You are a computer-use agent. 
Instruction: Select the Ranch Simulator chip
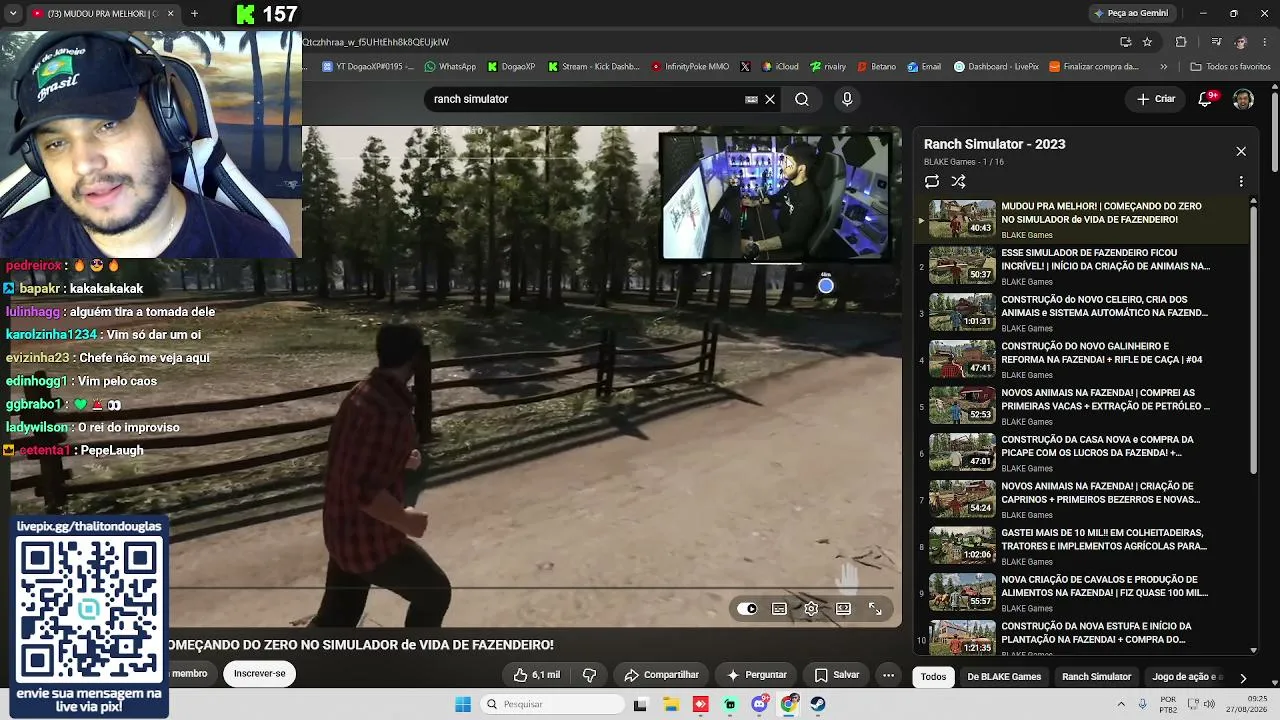tap(1096, 677)
